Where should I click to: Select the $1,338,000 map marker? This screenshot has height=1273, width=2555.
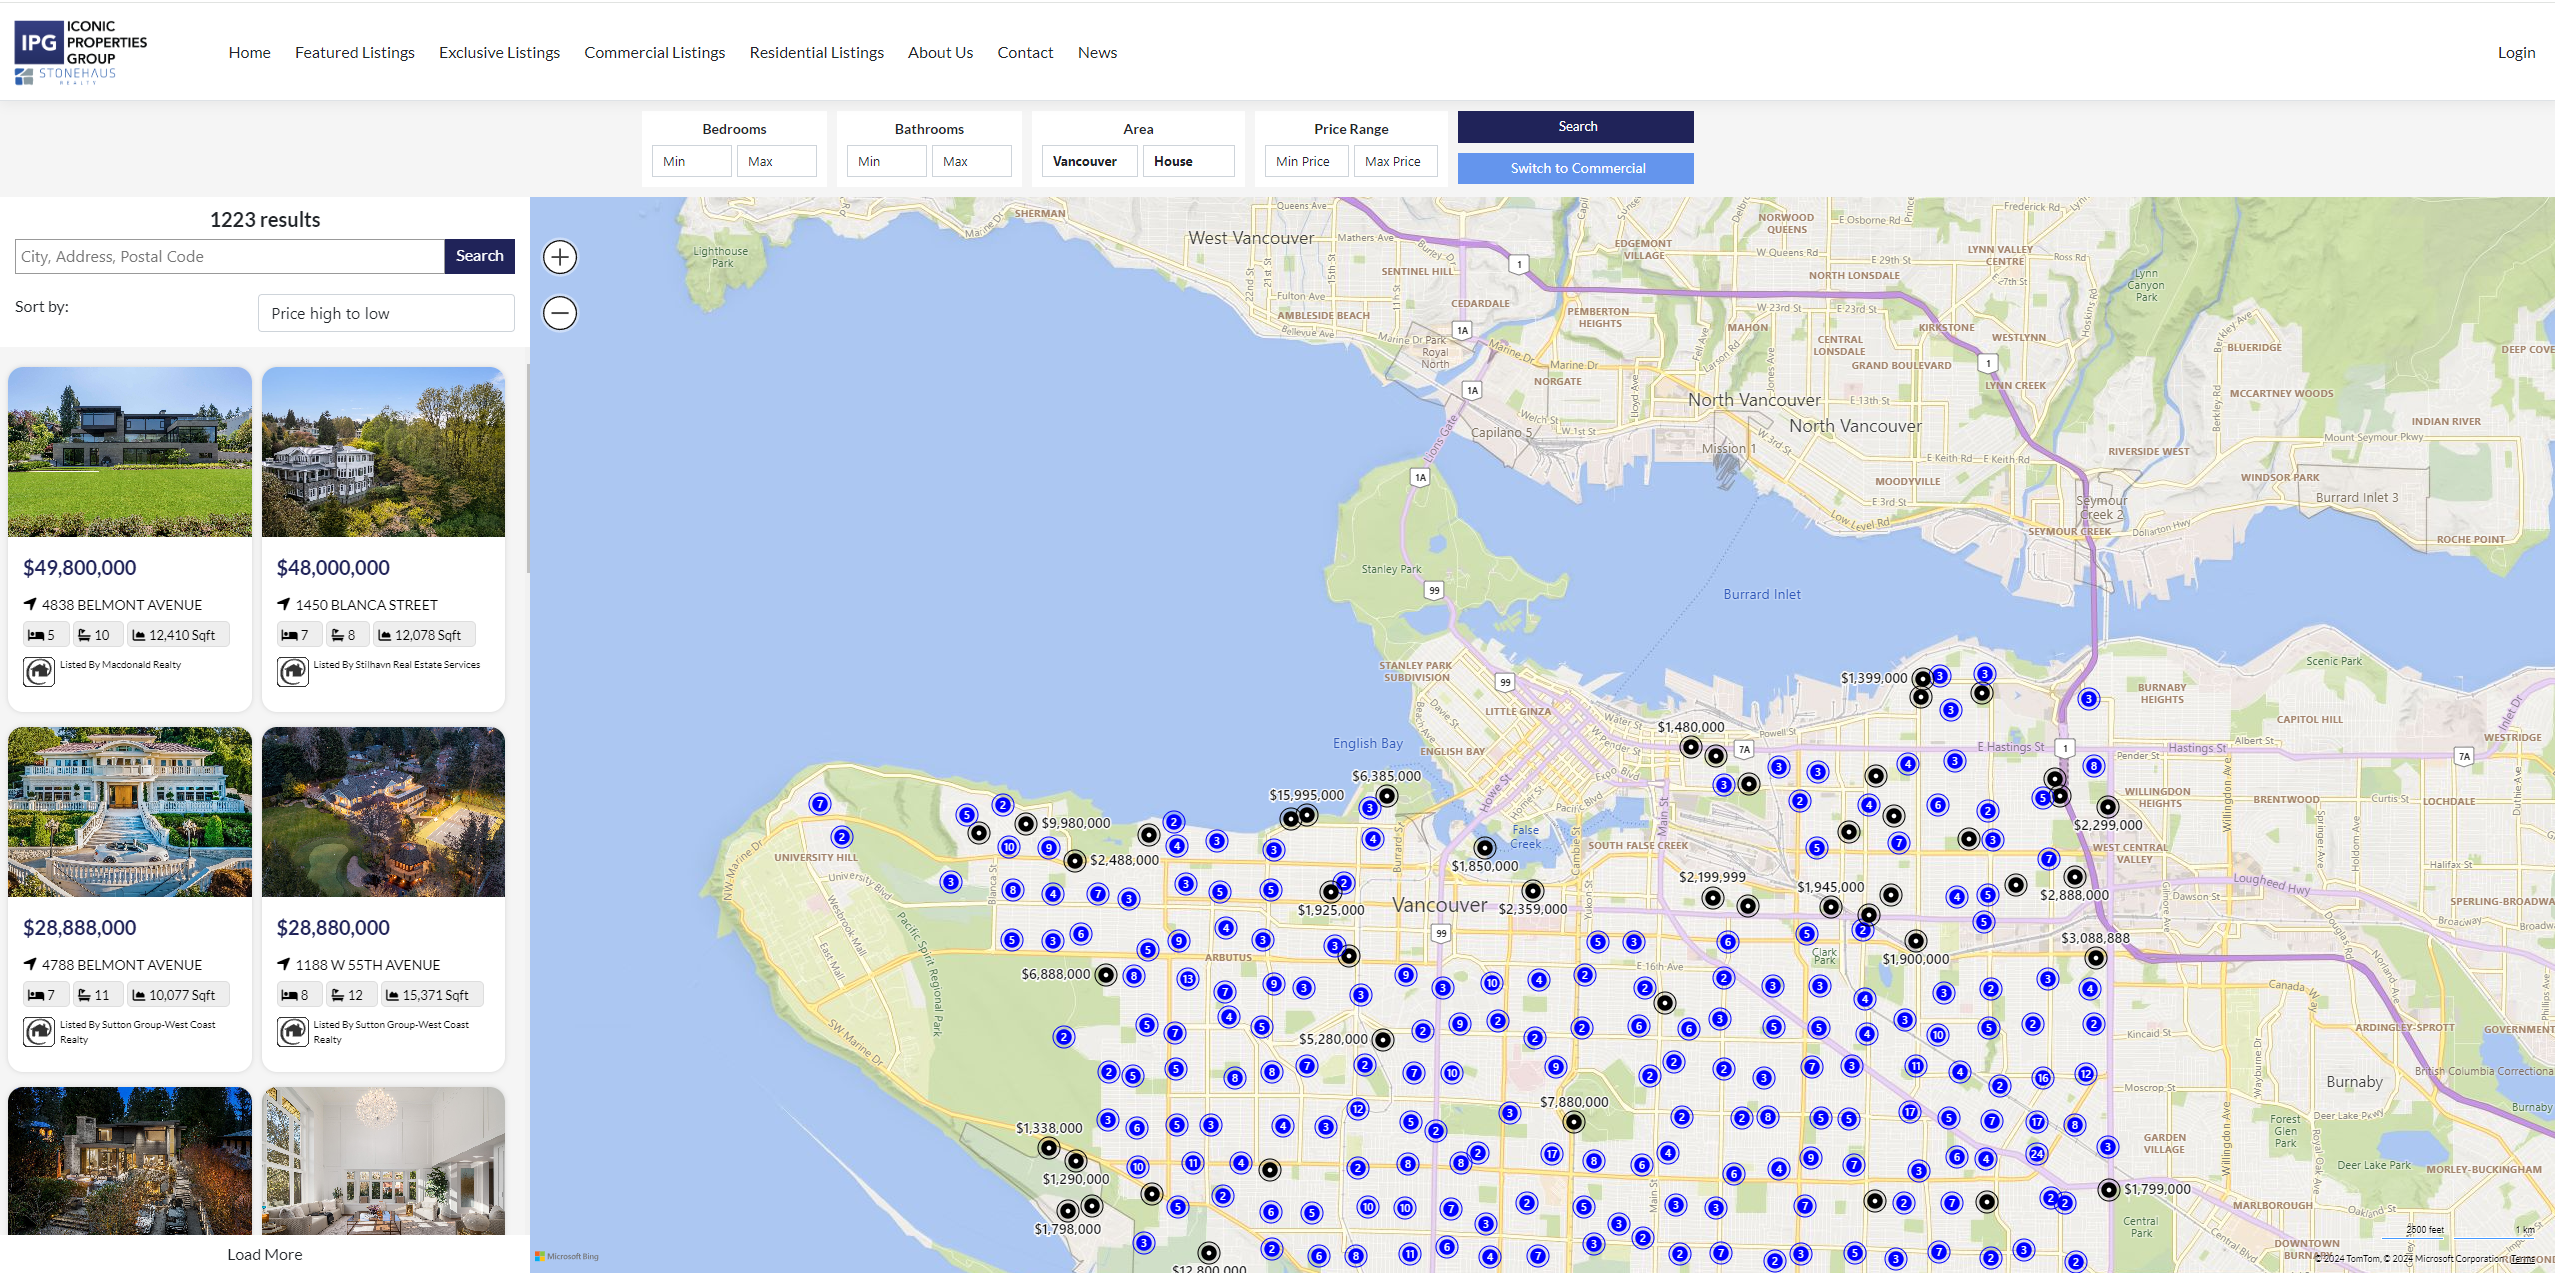pos(1049,1147)
